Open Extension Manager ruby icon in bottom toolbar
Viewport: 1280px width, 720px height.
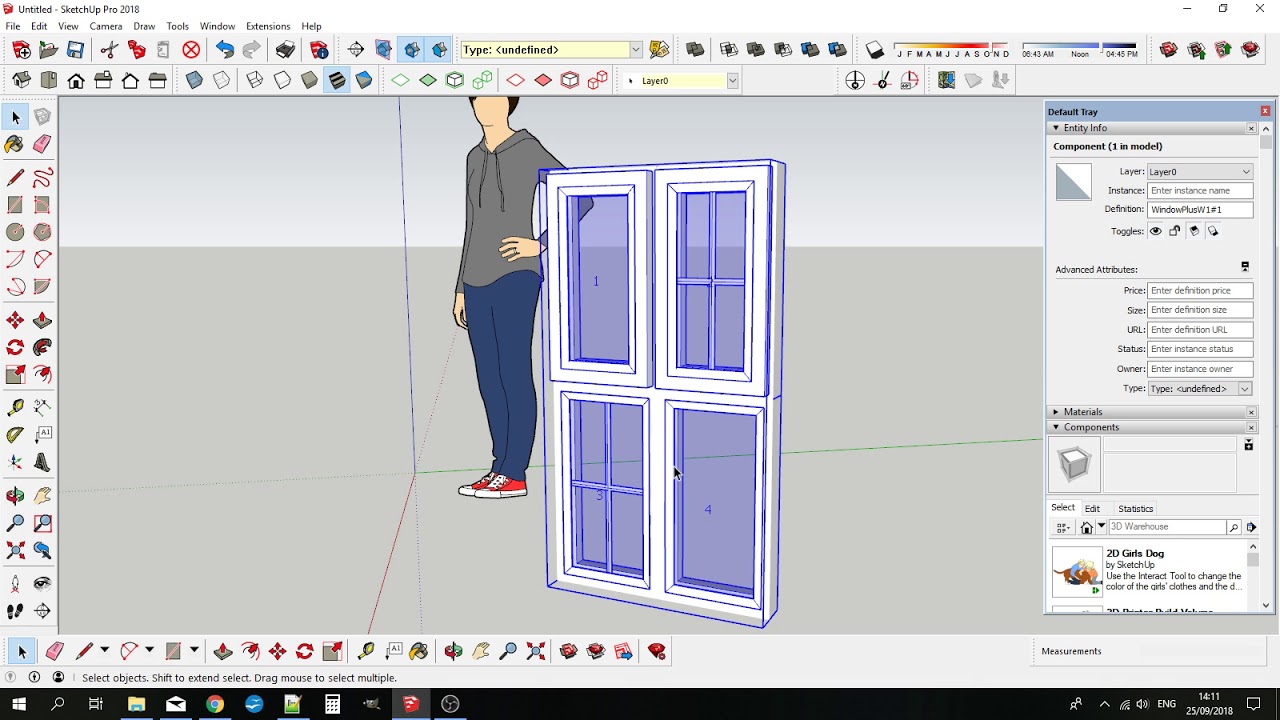coord(657,651)
